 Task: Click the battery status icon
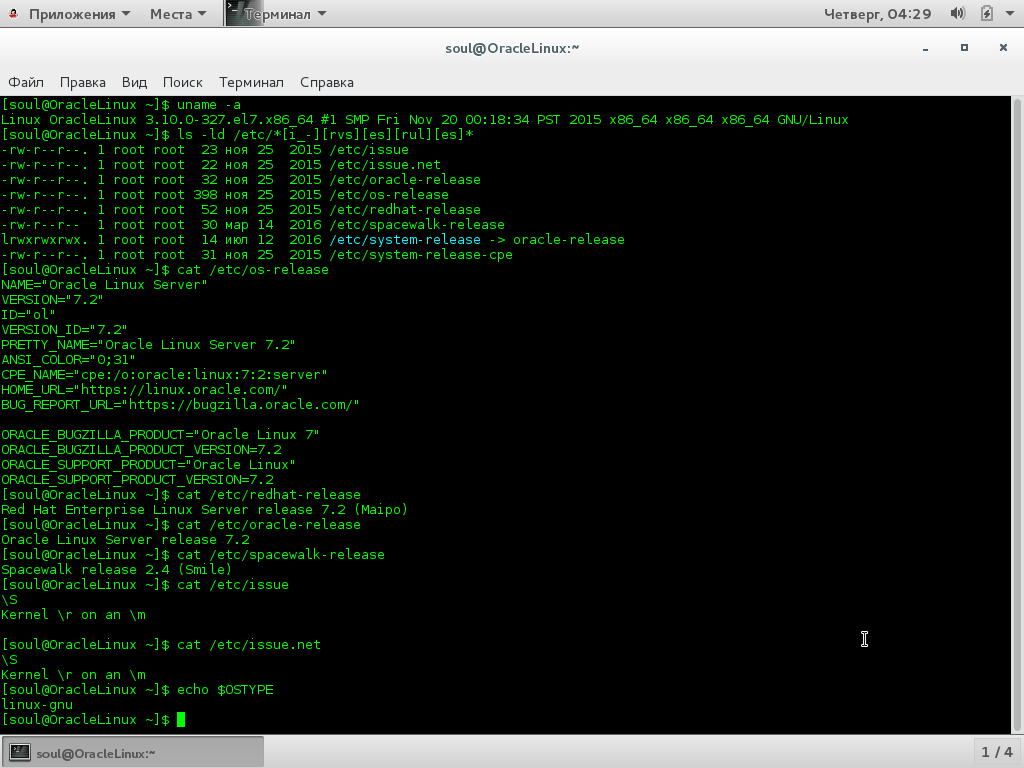987,14
